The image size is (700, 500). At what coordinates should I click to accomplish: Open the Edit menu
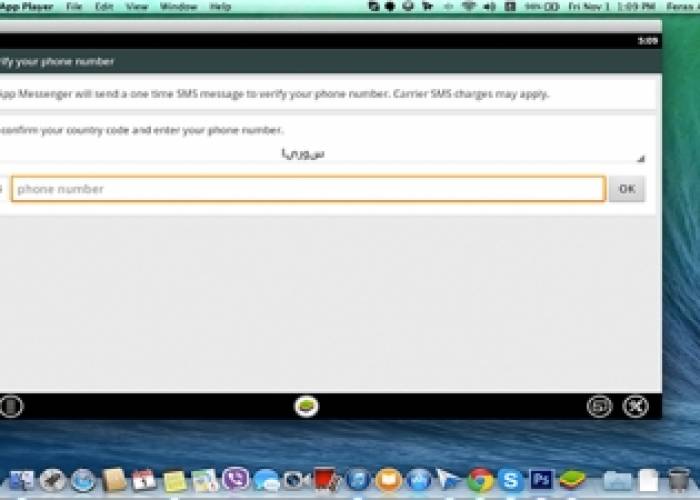[104, 6]
